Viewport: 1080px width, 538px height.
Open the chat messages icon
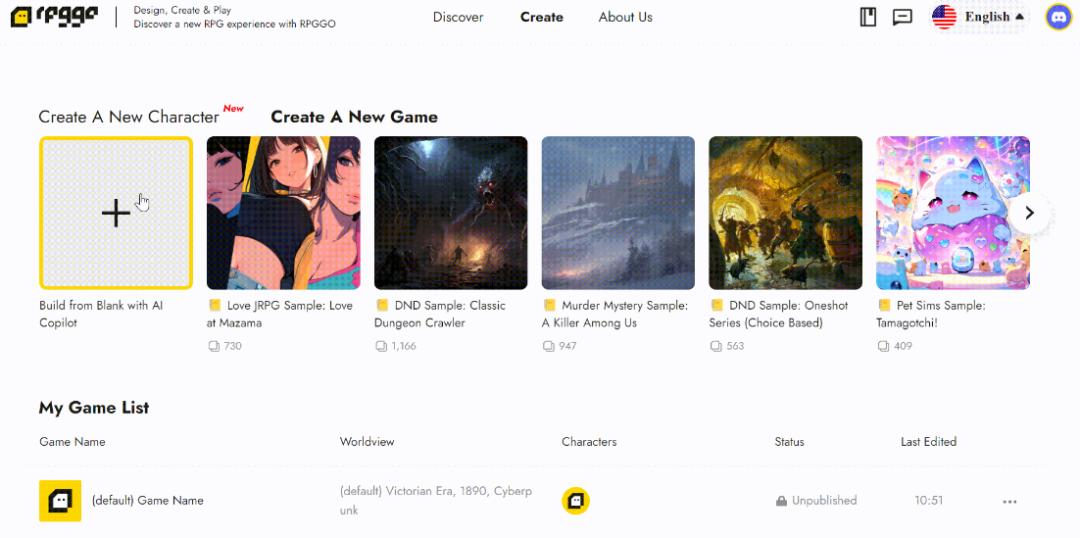click(x=902, y=17)
